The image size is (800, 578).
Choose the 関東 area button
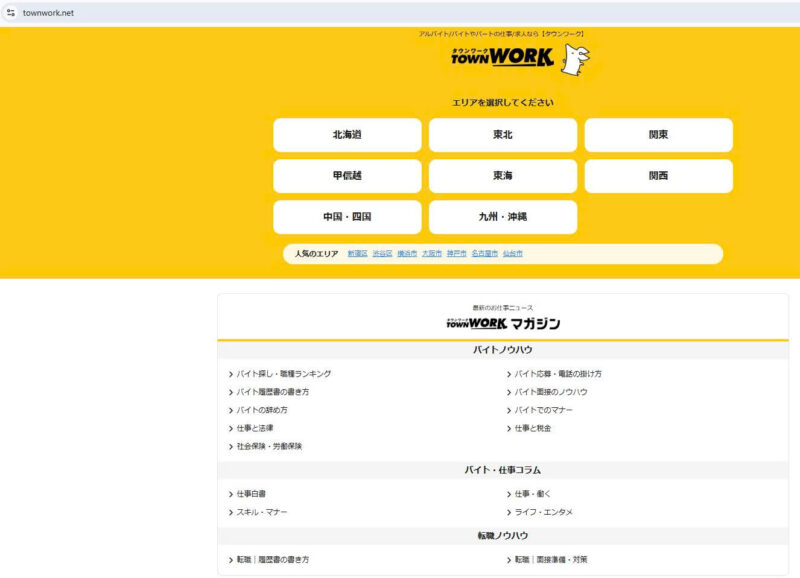(x=659, y=135)
